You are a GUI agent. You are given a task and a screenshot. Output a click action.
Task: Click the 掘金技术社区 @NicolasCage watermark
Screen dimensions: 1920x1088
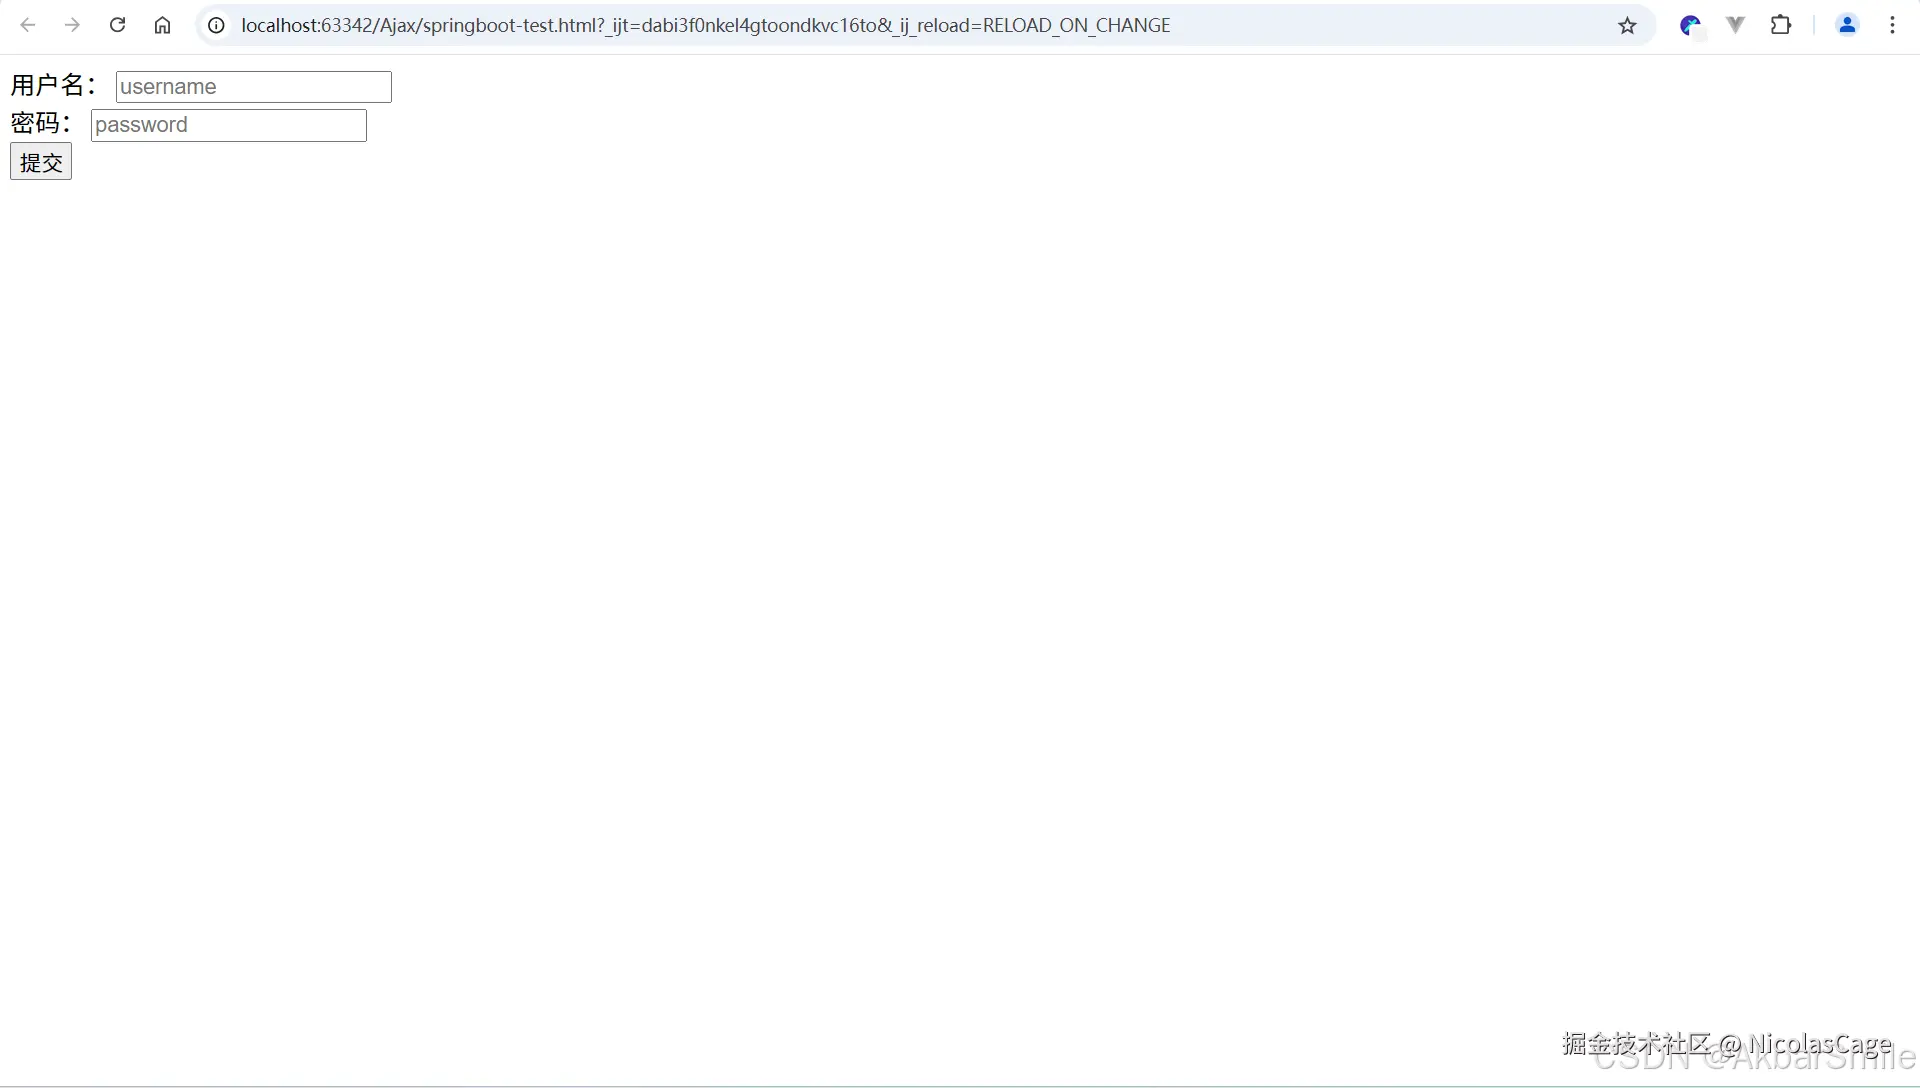coord(1726,1043)
